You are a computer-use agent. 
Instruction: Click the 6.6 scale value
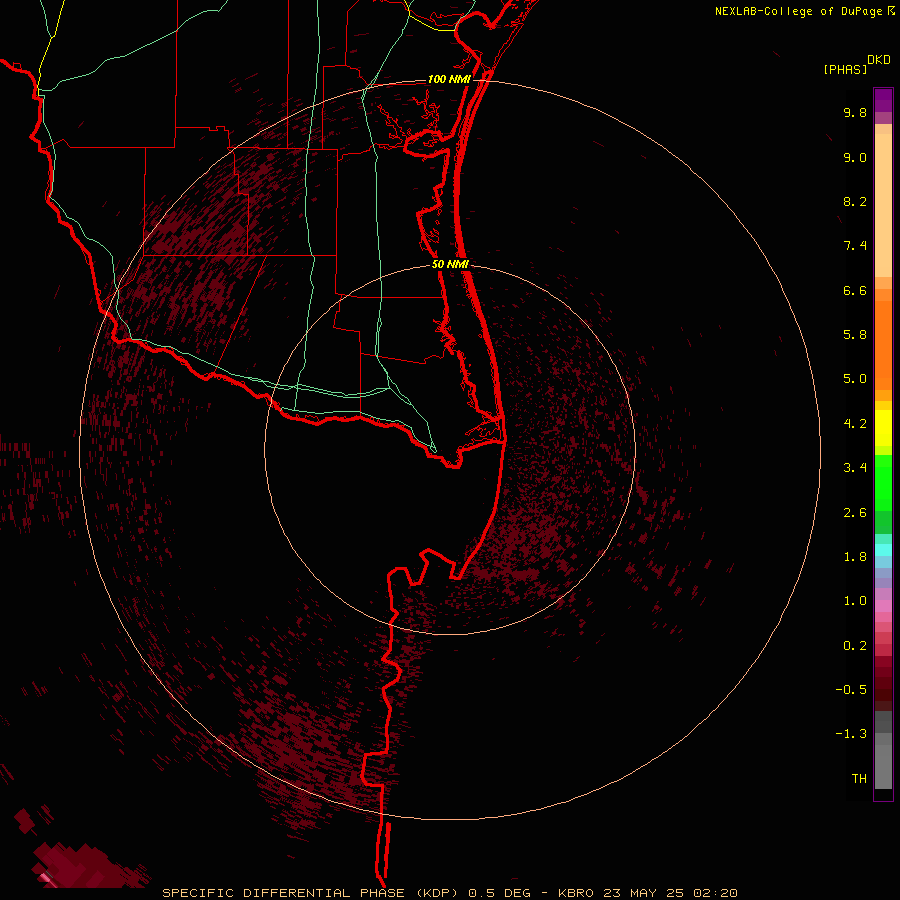(x=855, y=290)
